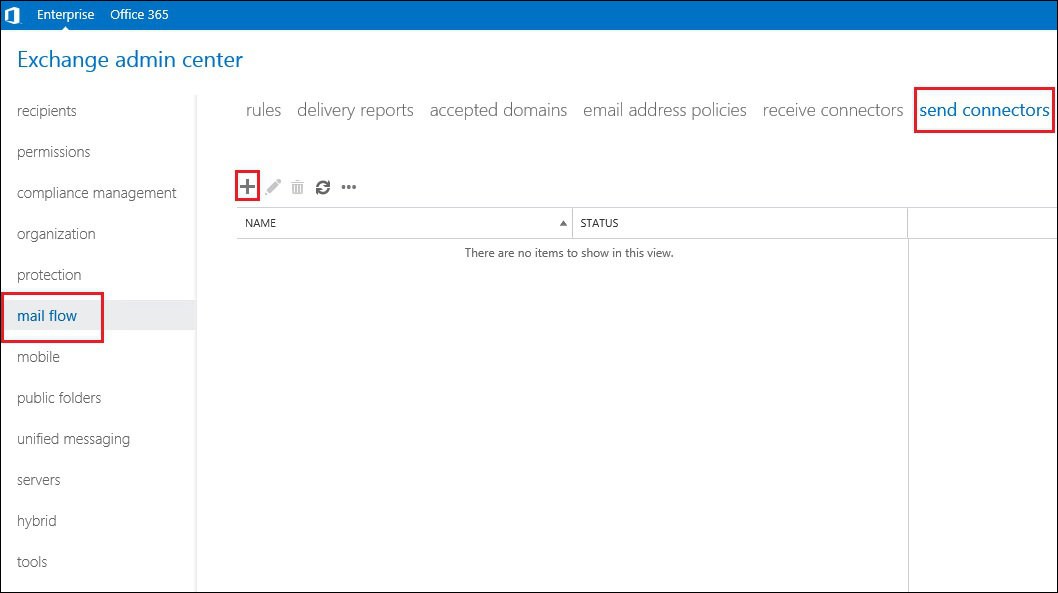Open the receive connectors tab
The width and height of the screenshot is (1058, 593).
833,110
